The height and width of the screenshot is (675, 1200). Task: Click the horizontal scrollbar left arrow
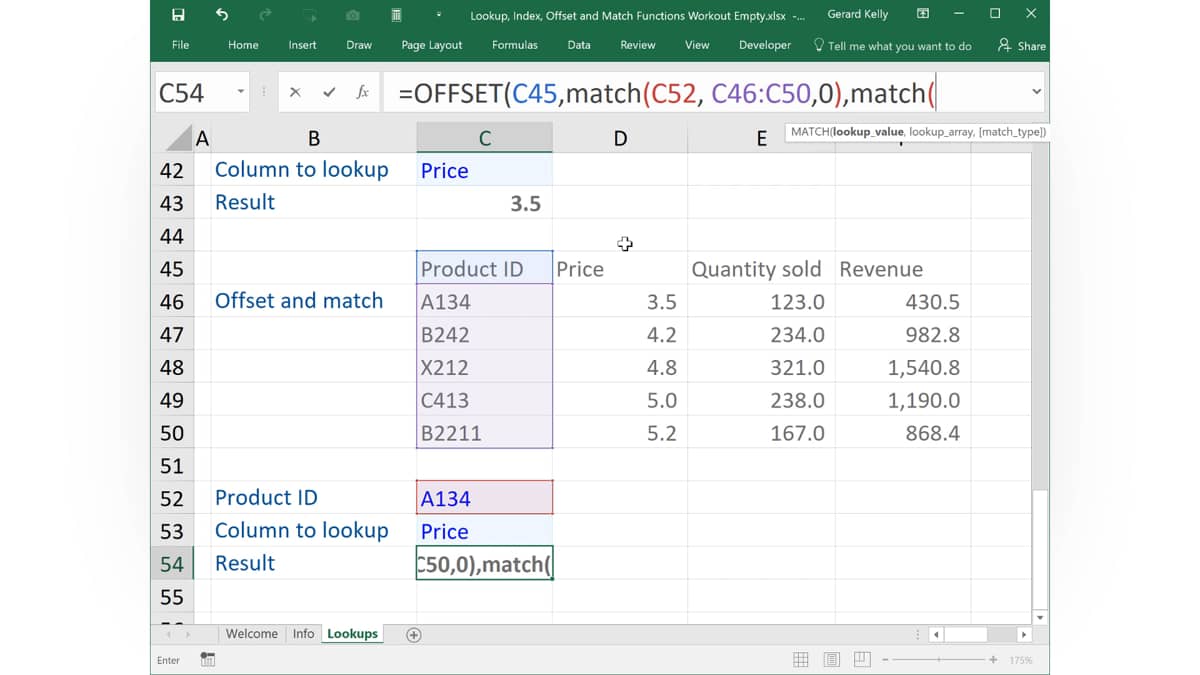(x=936, y=635)
